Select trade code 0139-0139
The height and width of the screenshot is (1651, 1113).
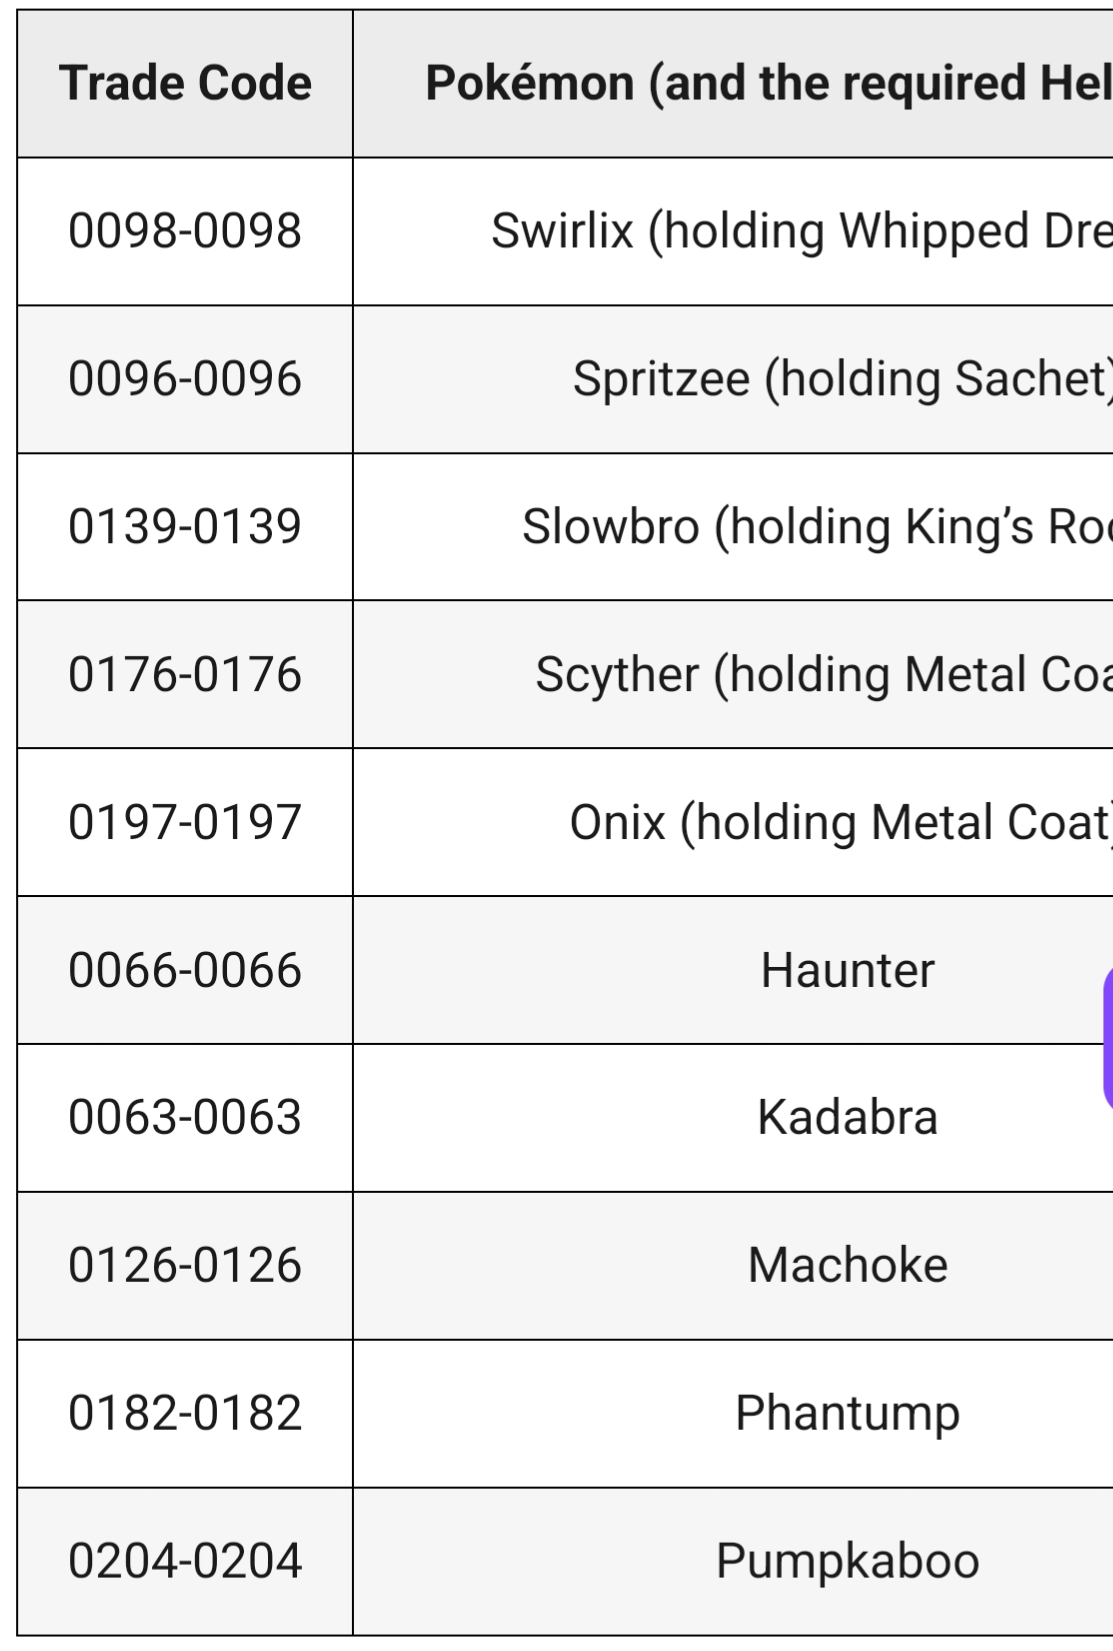tap(185, 527)
